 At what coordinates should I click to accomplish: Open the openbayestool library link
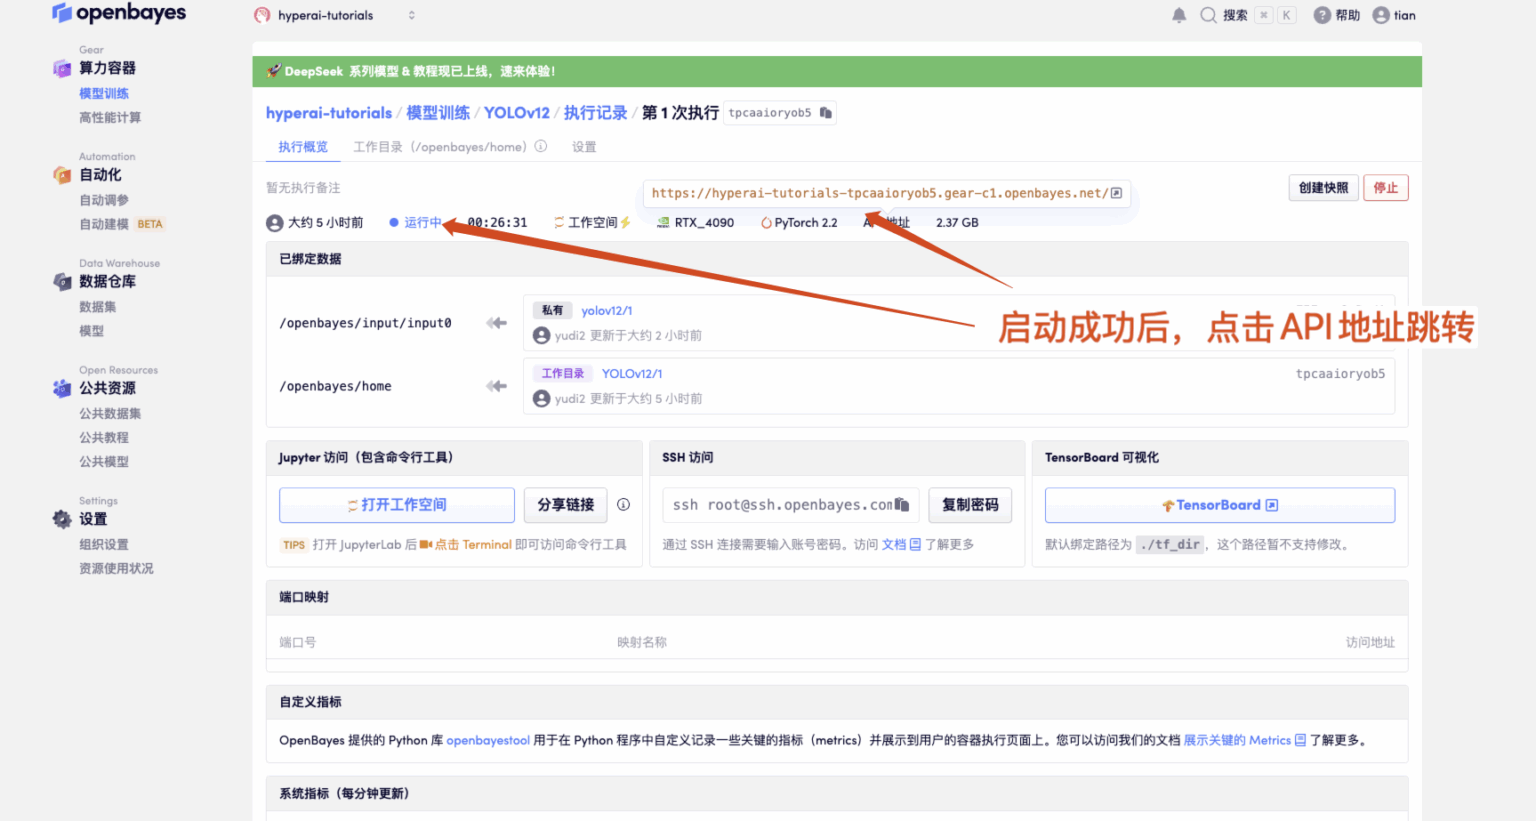488,740
